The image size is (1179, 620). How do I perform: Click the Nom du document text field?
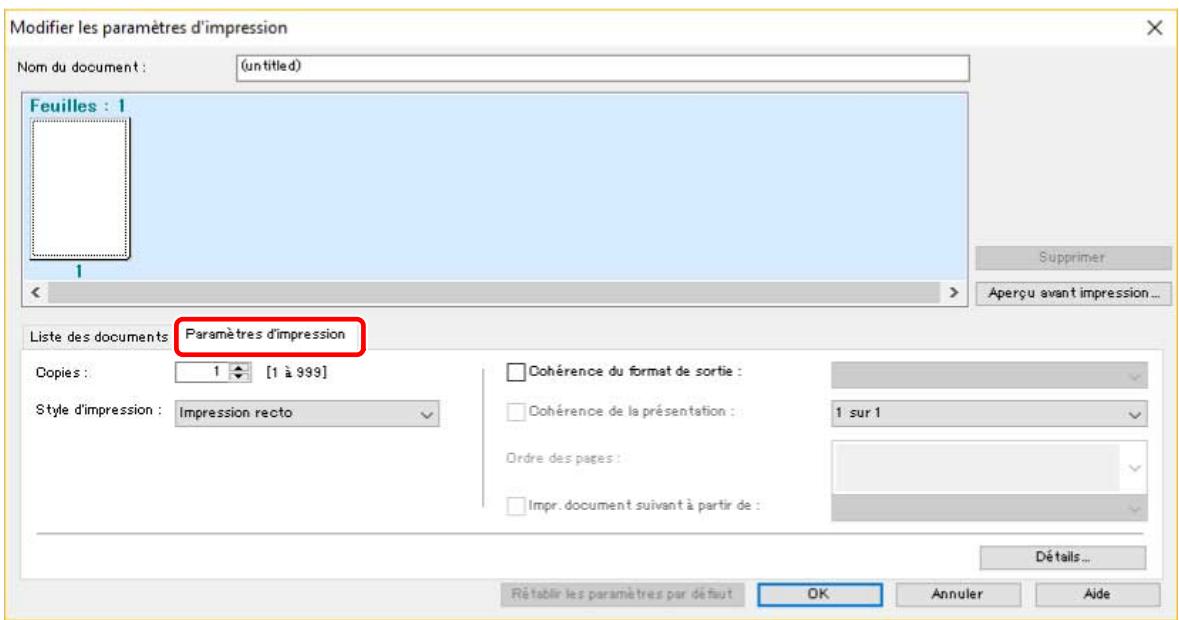point(602,68)
